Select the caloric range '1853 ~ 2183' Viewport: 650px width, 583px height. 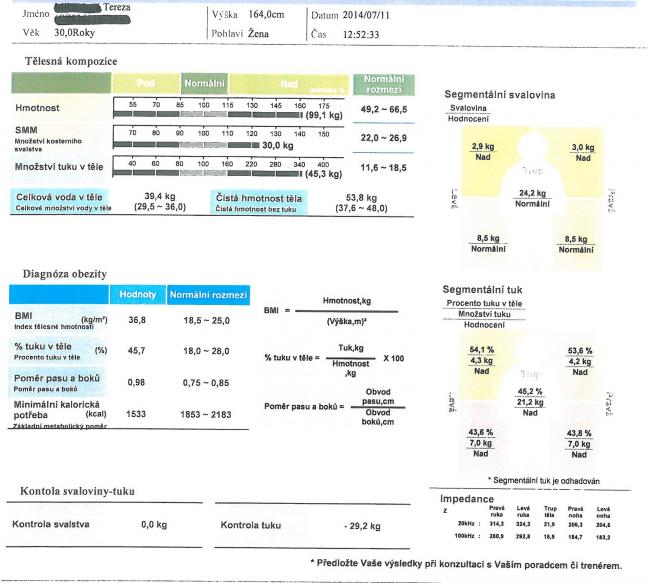[206, 414]
